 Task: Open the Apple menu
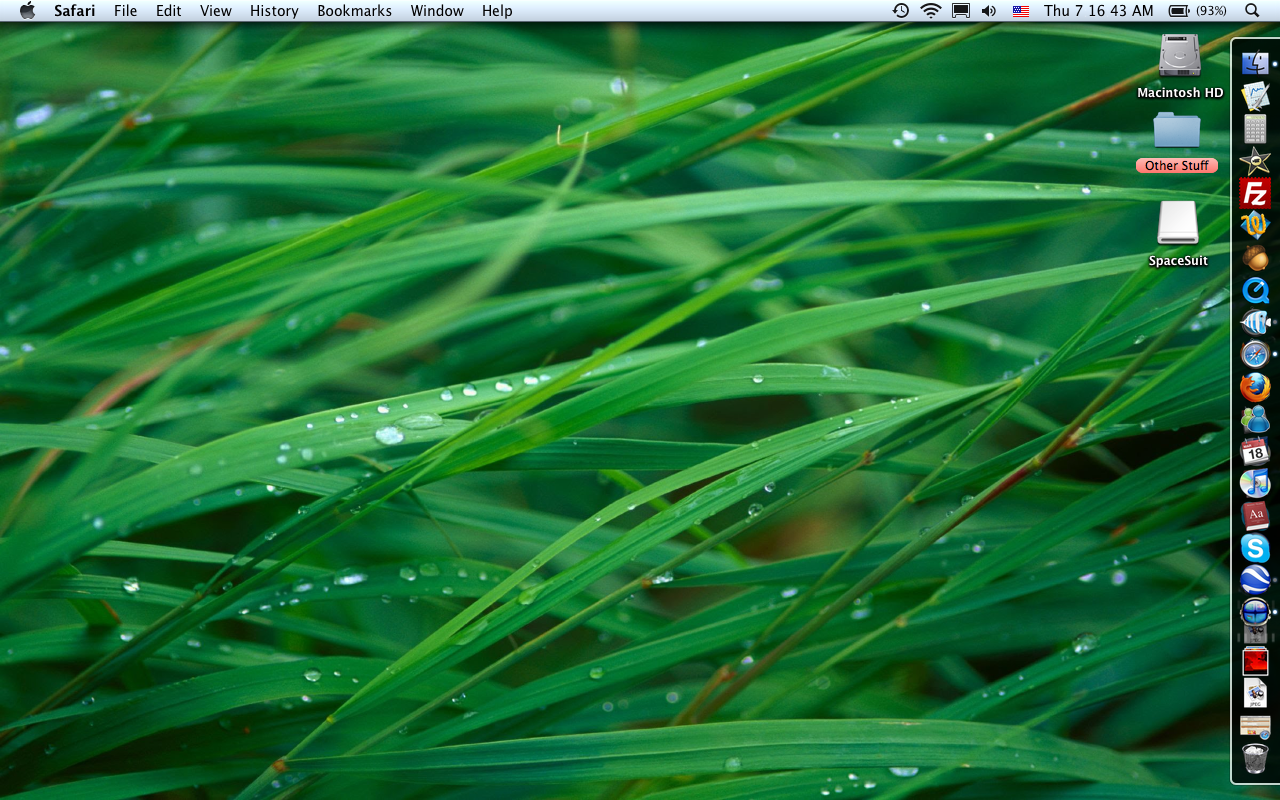coord(27,11)
